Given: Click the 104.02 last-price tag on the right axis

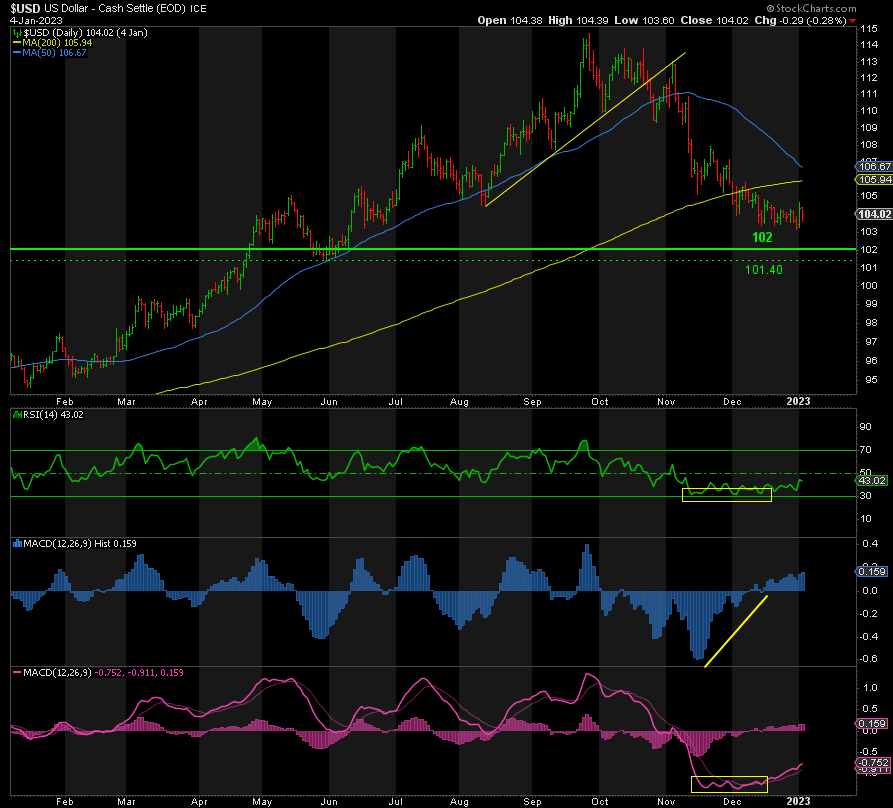Looking at the screenshot, I should click(x=874, y=214).
